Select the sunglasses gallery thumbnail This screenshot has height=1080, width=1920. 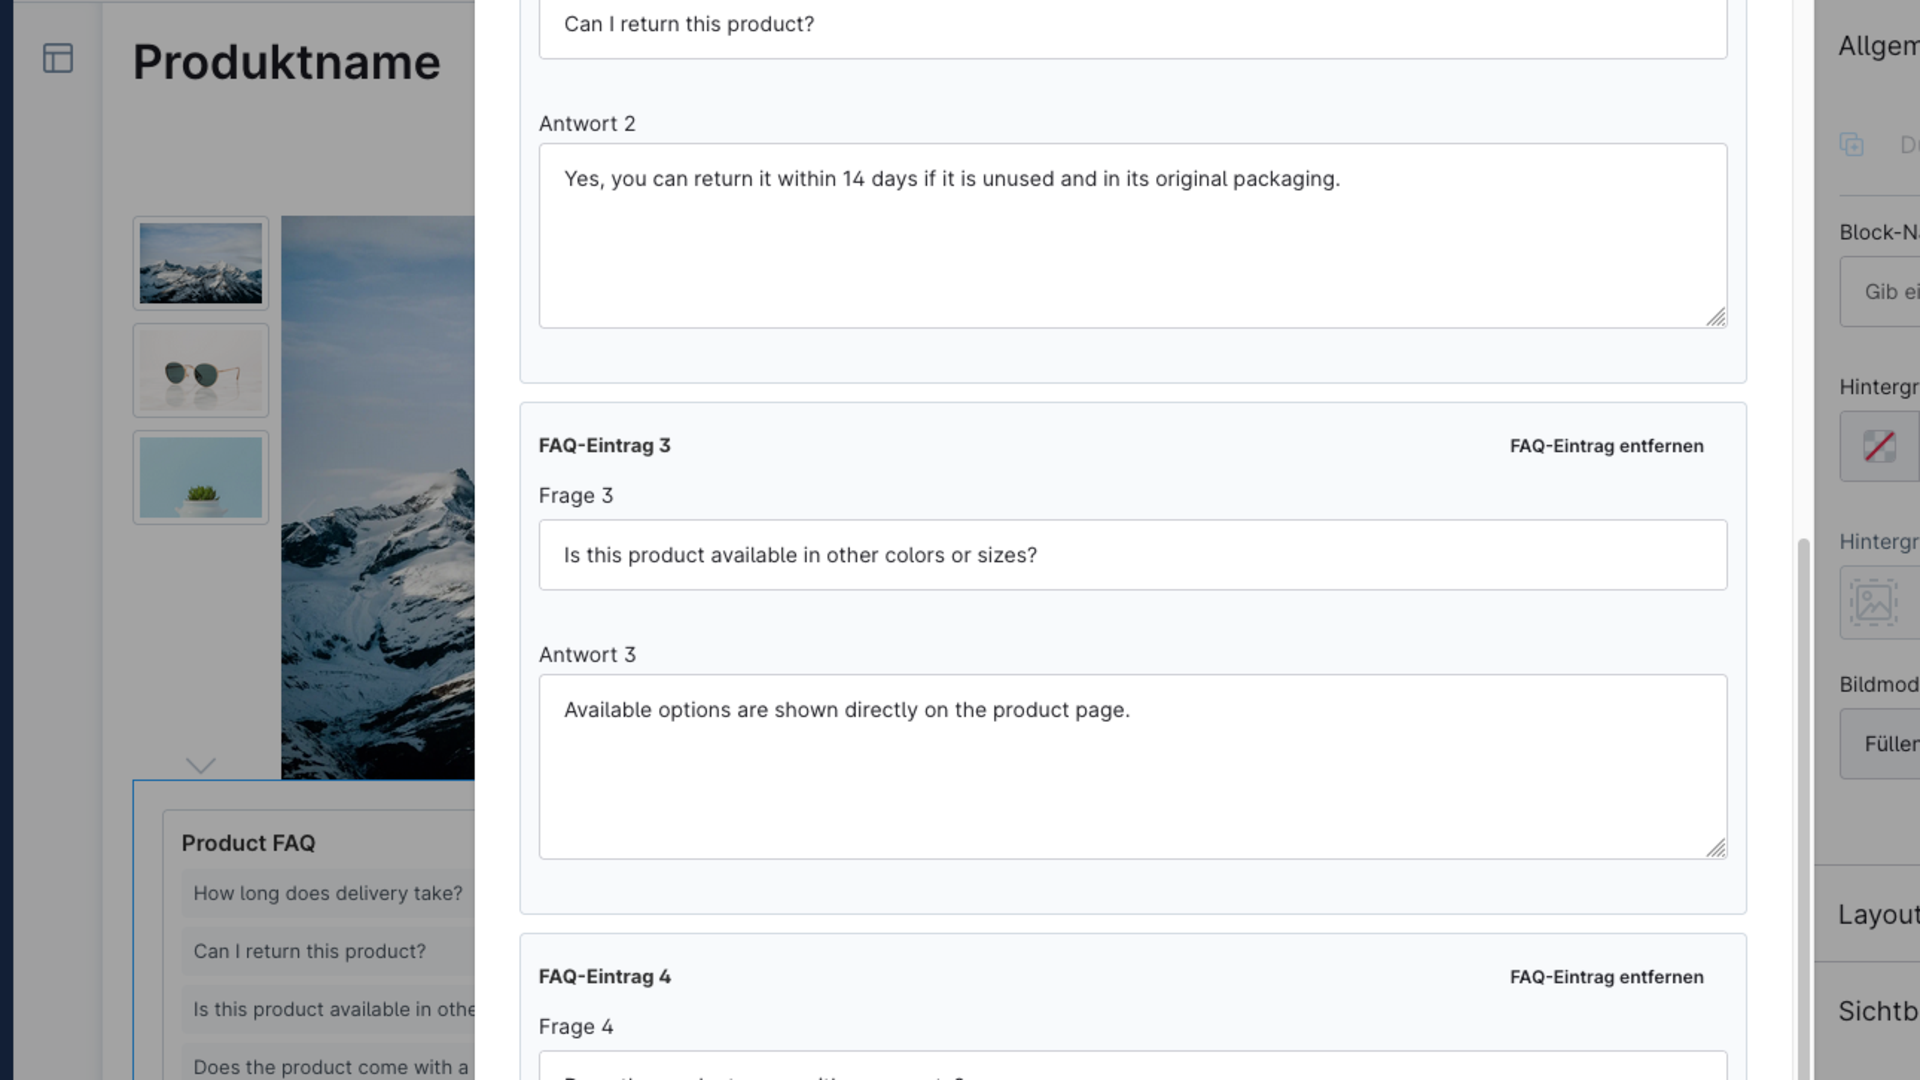click(201, 370)
